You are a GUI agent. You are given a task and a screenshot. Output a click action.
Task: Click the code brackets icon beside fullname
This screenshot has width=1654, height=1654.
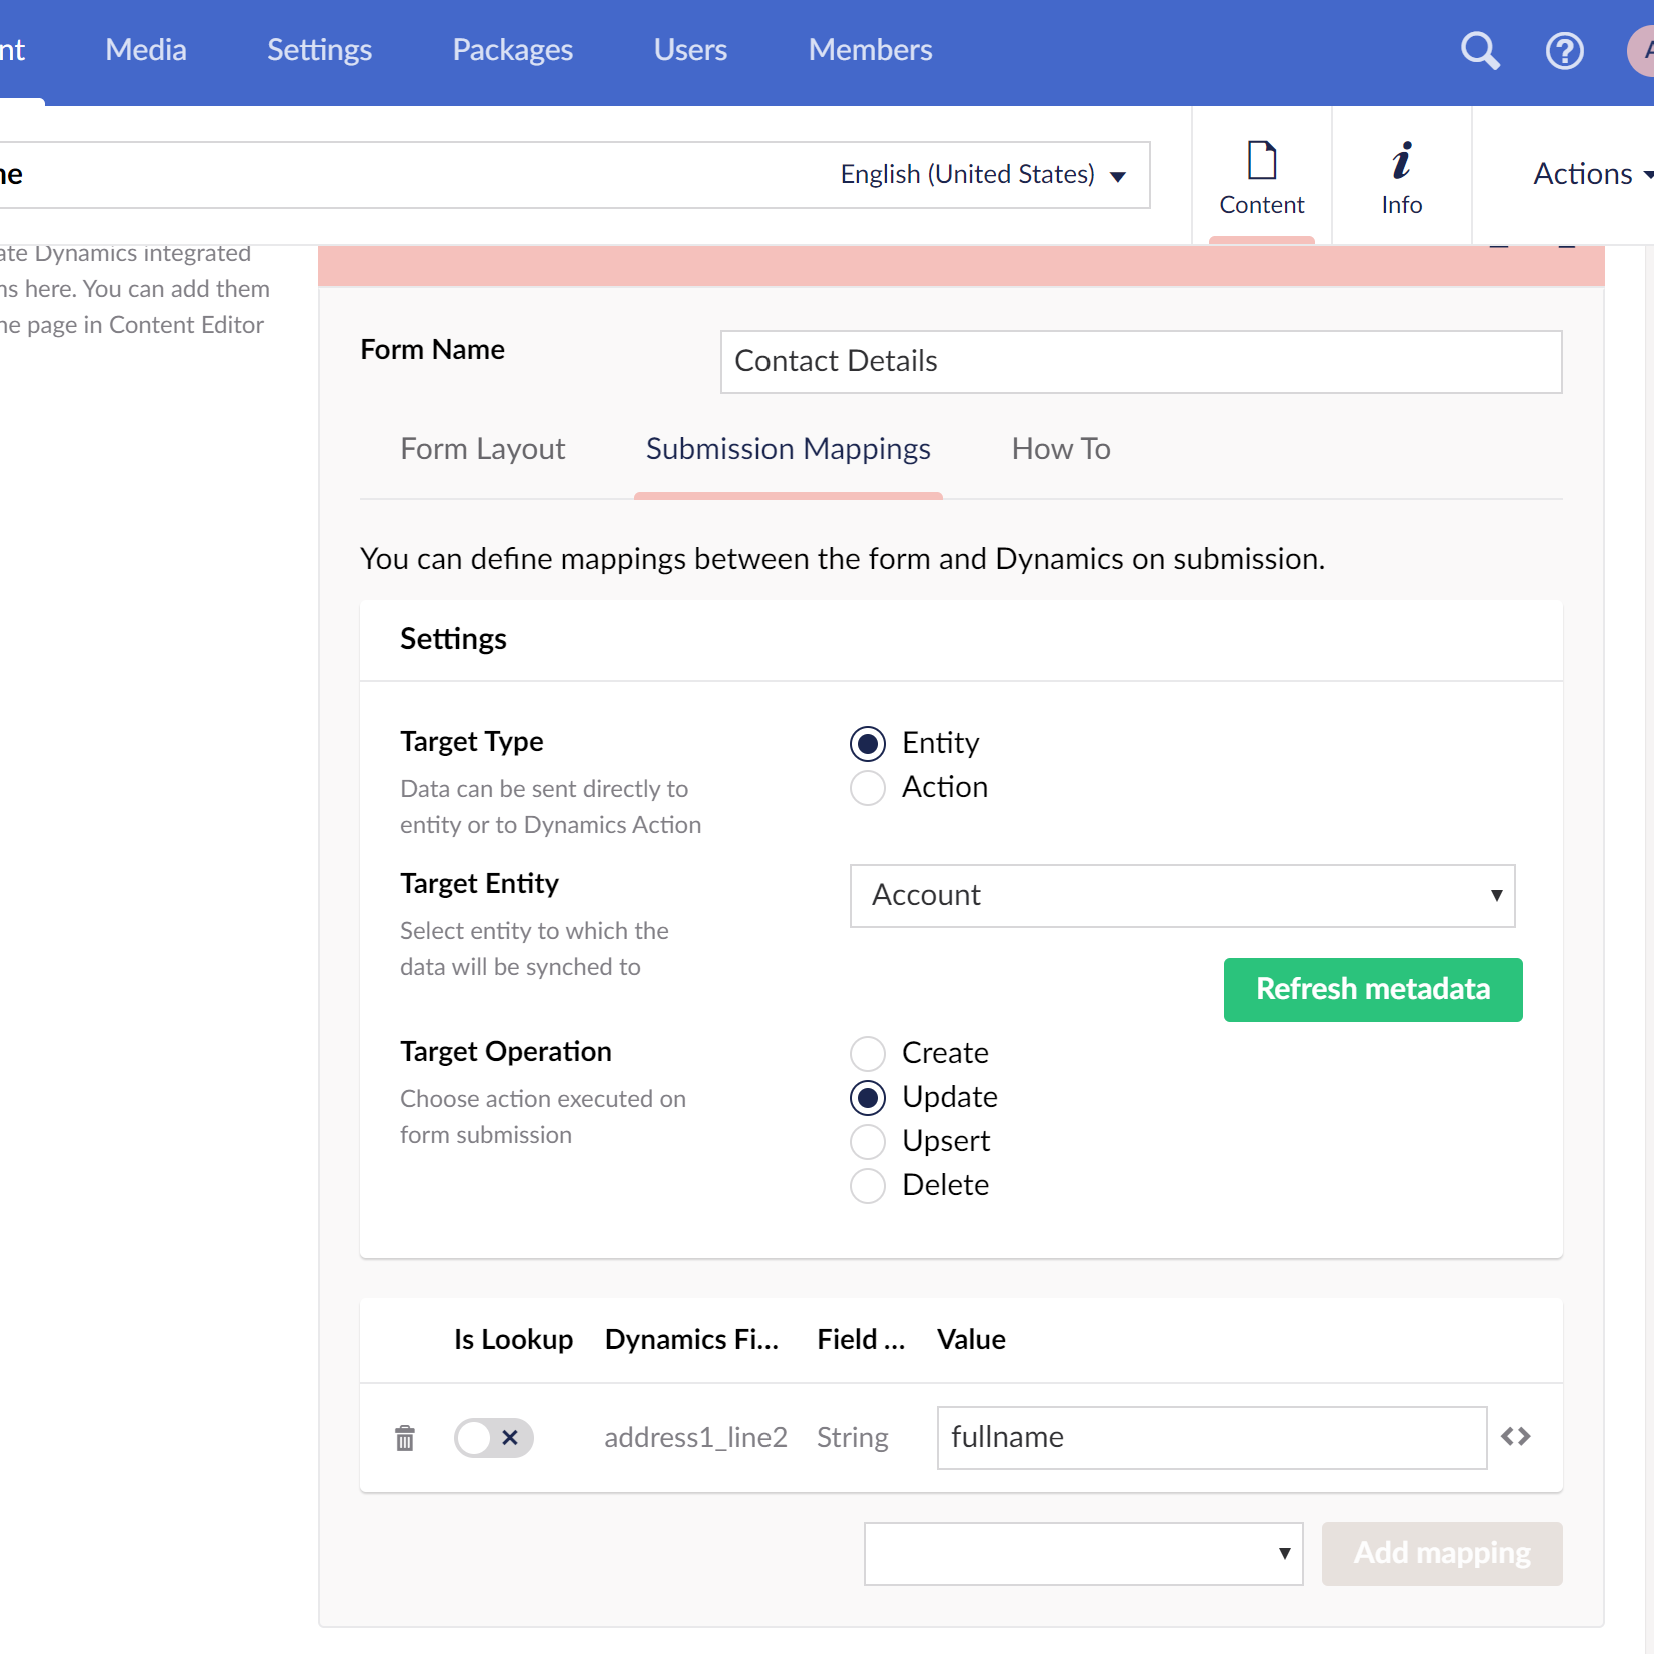click(1516, 1437)
